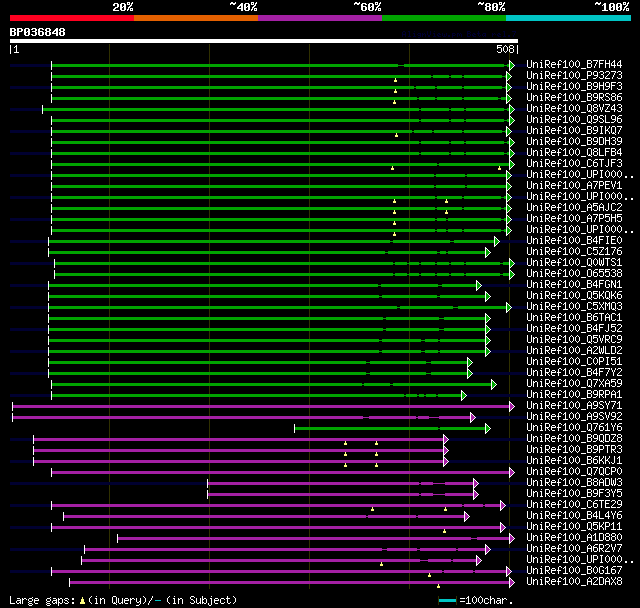Select the UniRef100_A2WLD2 label

[x=574, y=351]
